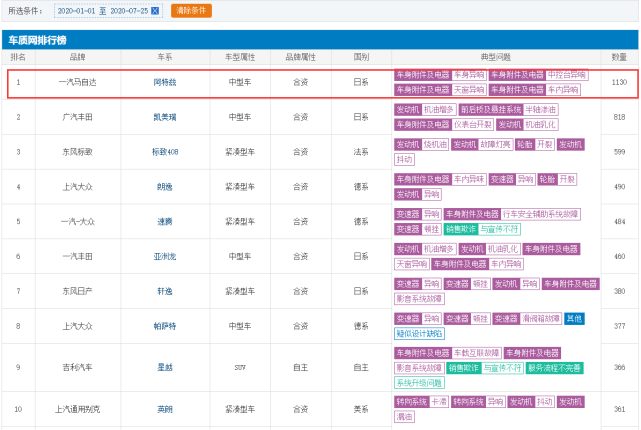This screenshot has width=641, height=430.
Task: Select the 车内异味 tag in 朗逸 row
Action: point(469,179)
